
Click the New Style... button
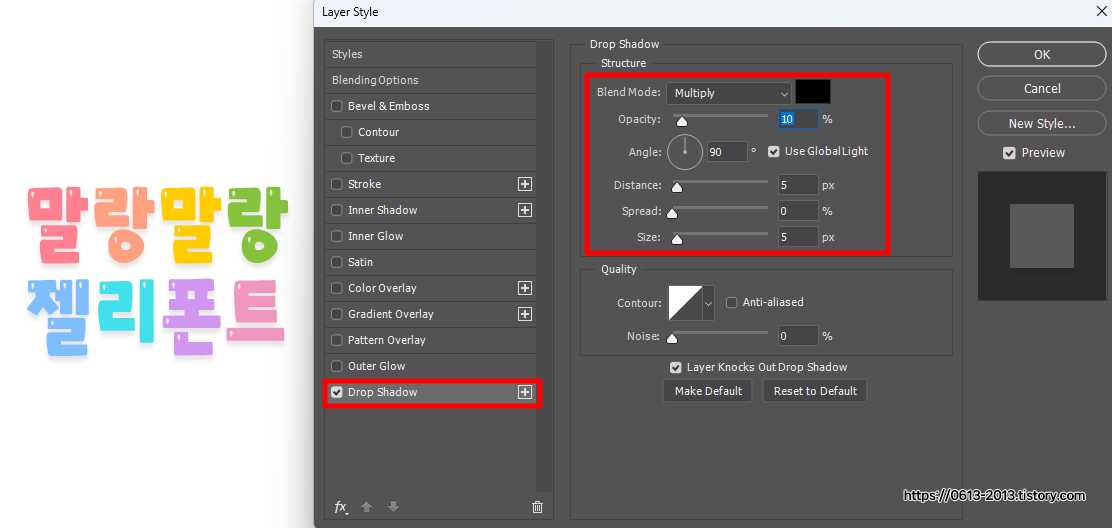(1042, 123)
